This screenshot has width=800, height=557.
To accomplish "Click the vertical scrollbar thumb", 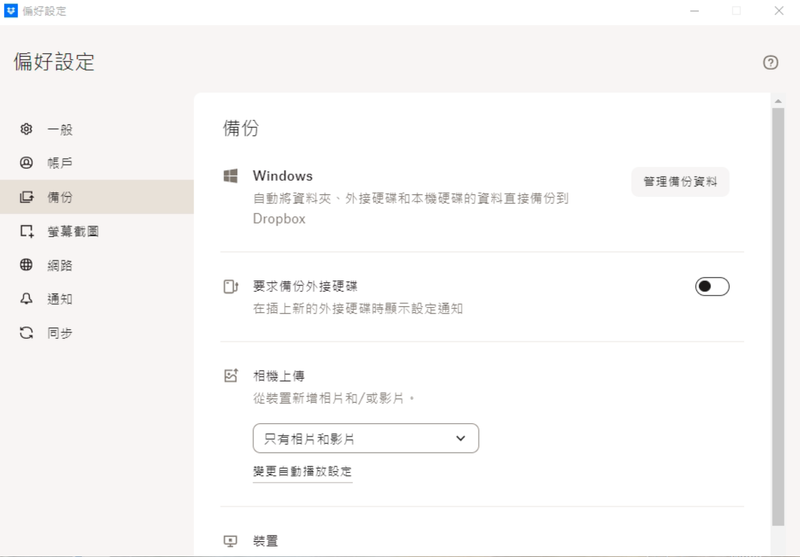I will pyautogui.click(x=778, y=310).
